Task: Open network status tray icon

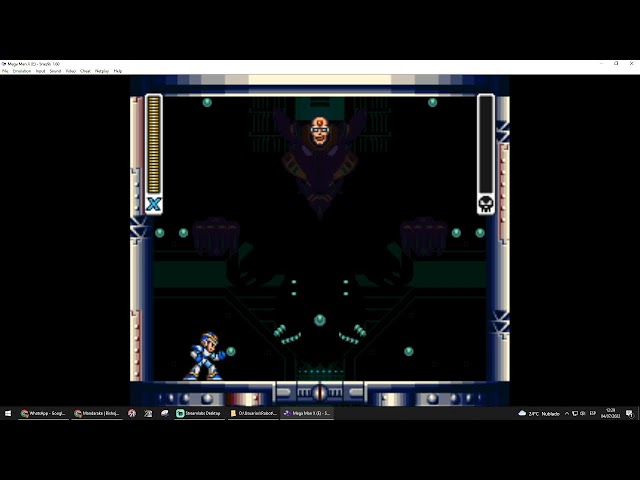Action: point(575,413)
